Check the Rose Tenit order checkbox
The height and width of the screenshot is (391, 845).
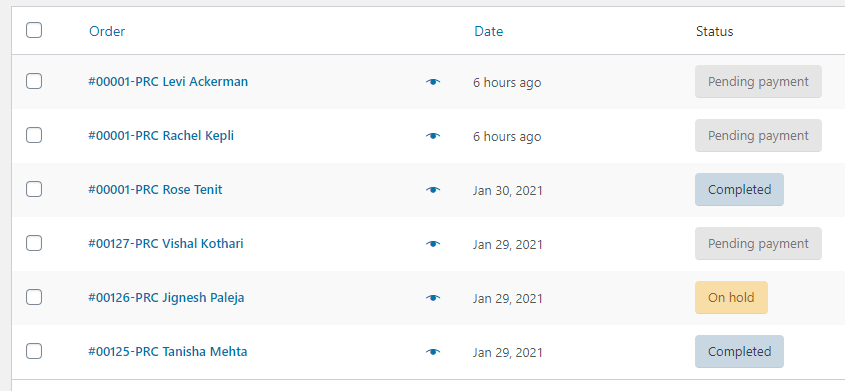point(34,189)
